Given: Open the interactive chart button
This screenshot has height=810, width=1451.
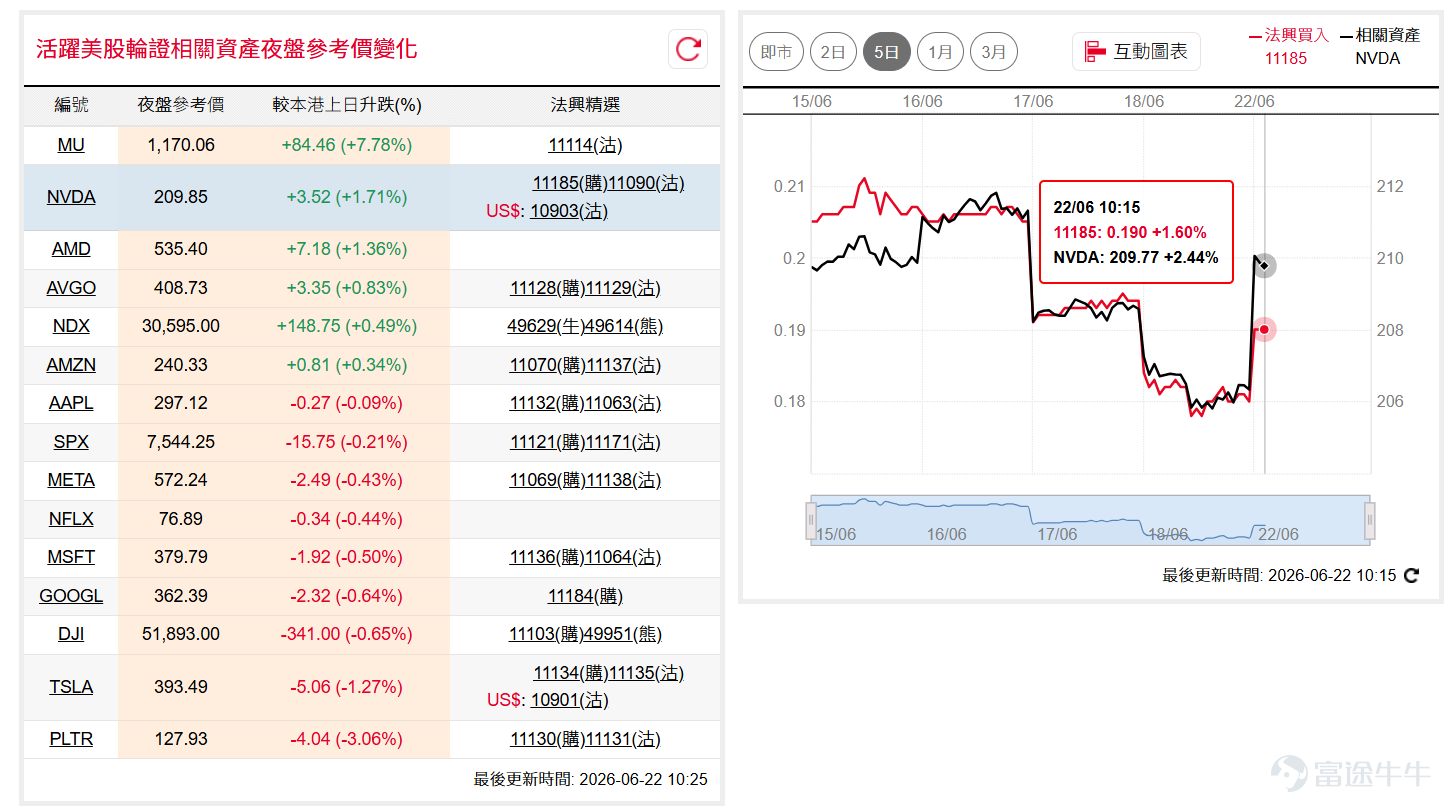Looking at the screenshot, I should (1136, 51).
